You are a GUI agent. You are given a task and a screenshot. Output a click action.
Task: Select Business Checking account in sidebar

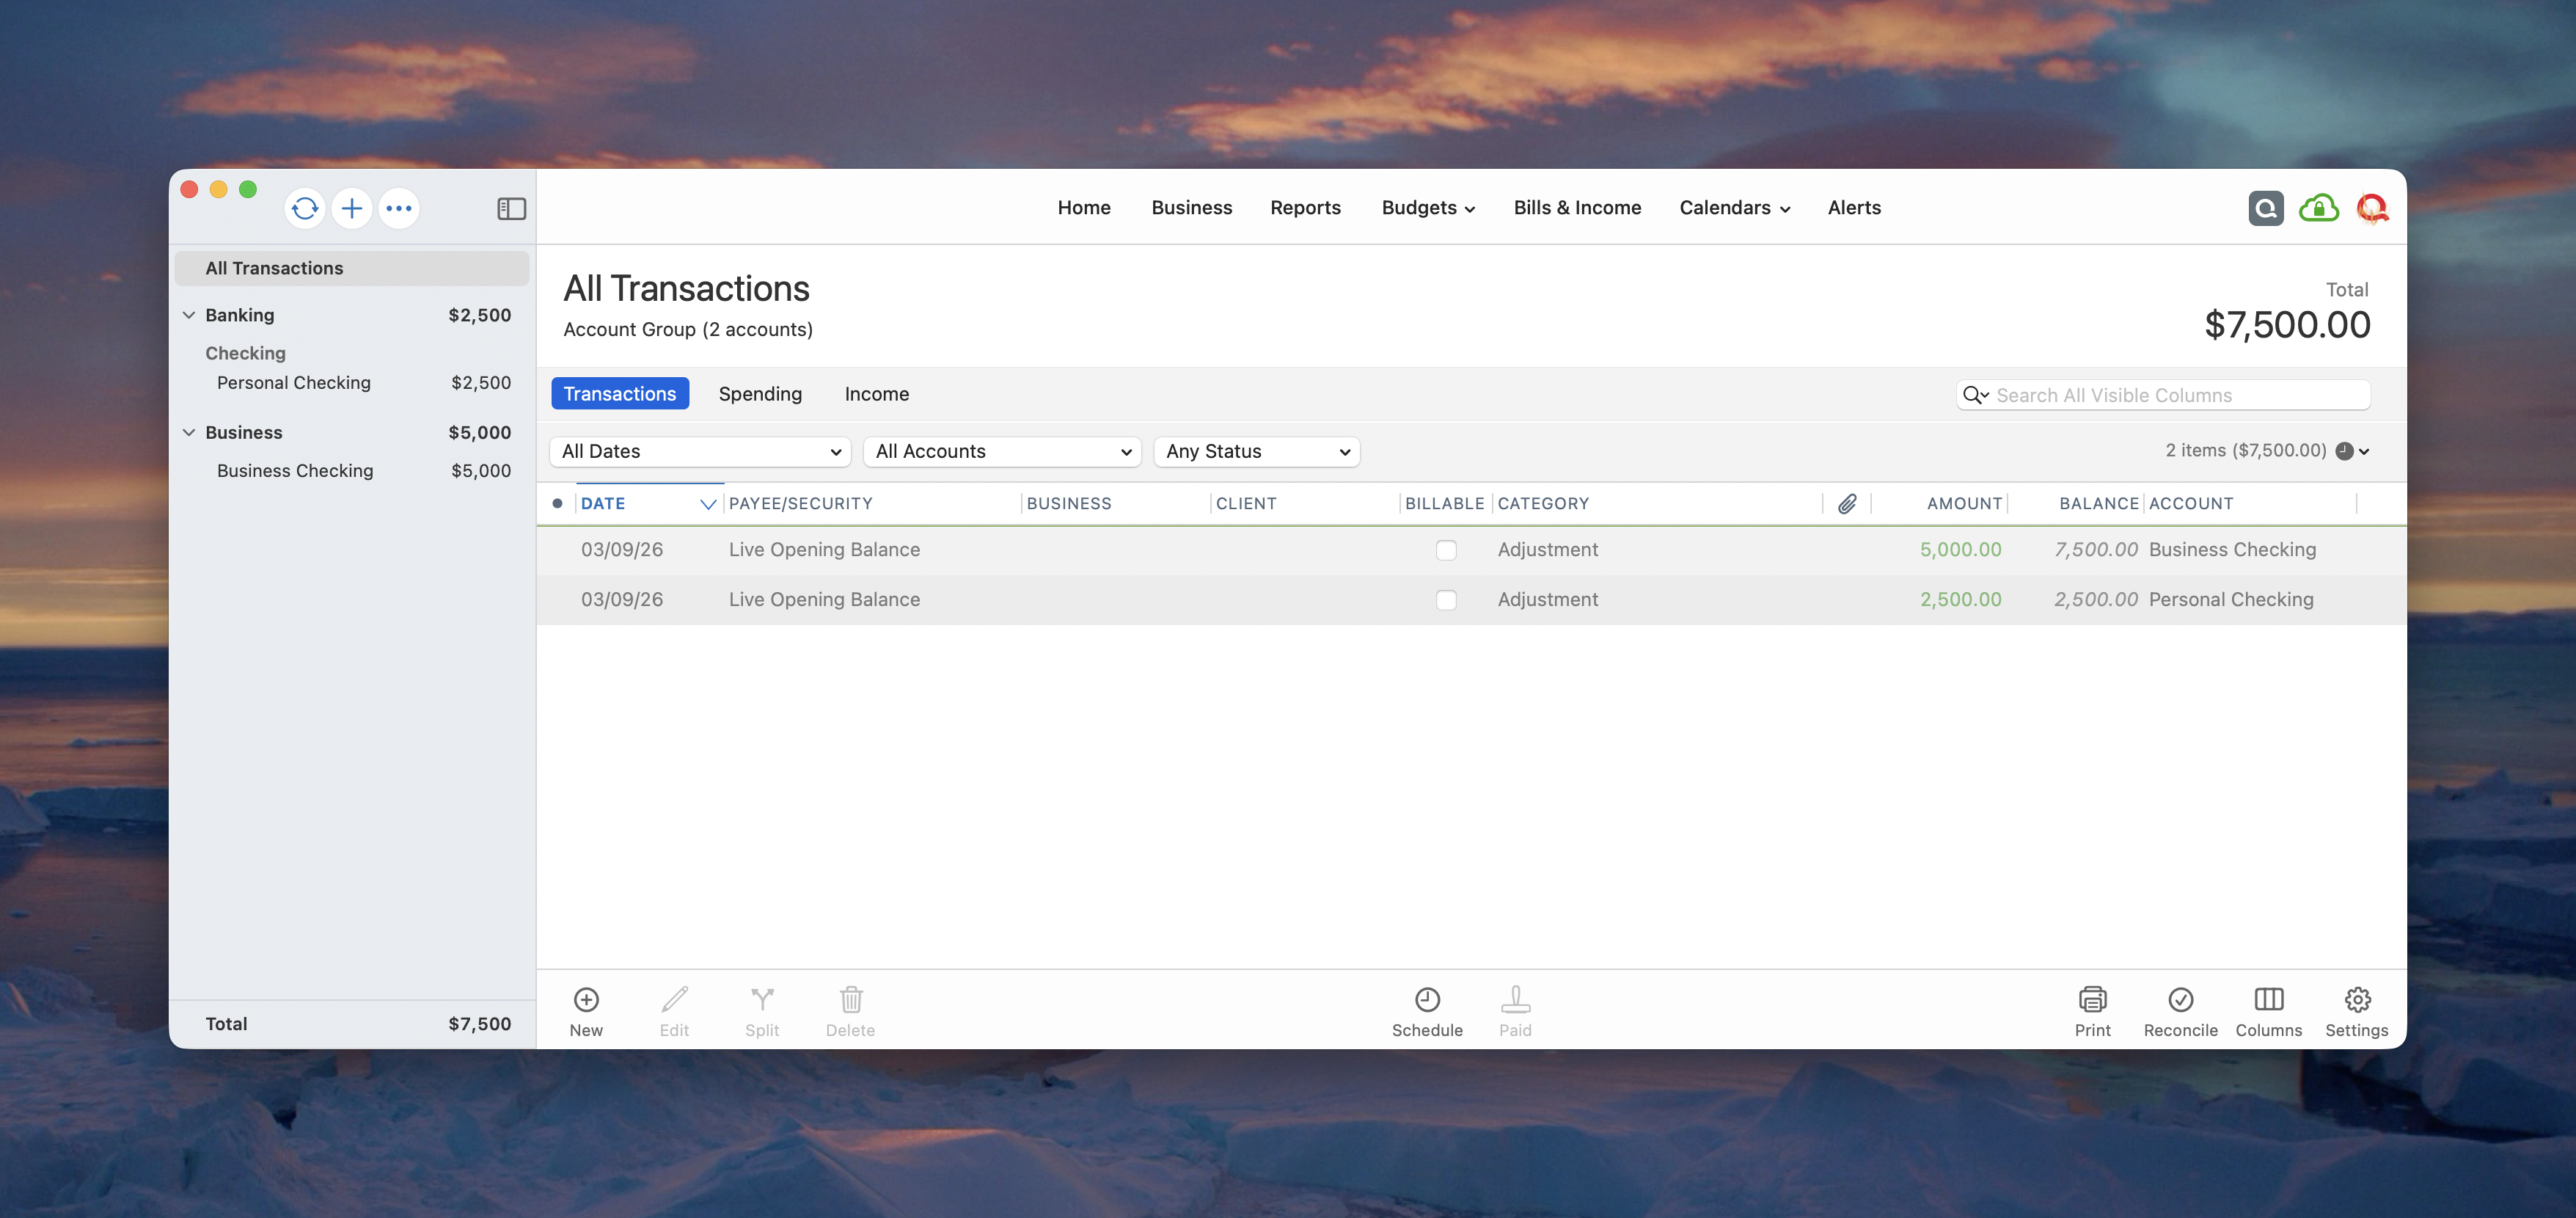295,471
